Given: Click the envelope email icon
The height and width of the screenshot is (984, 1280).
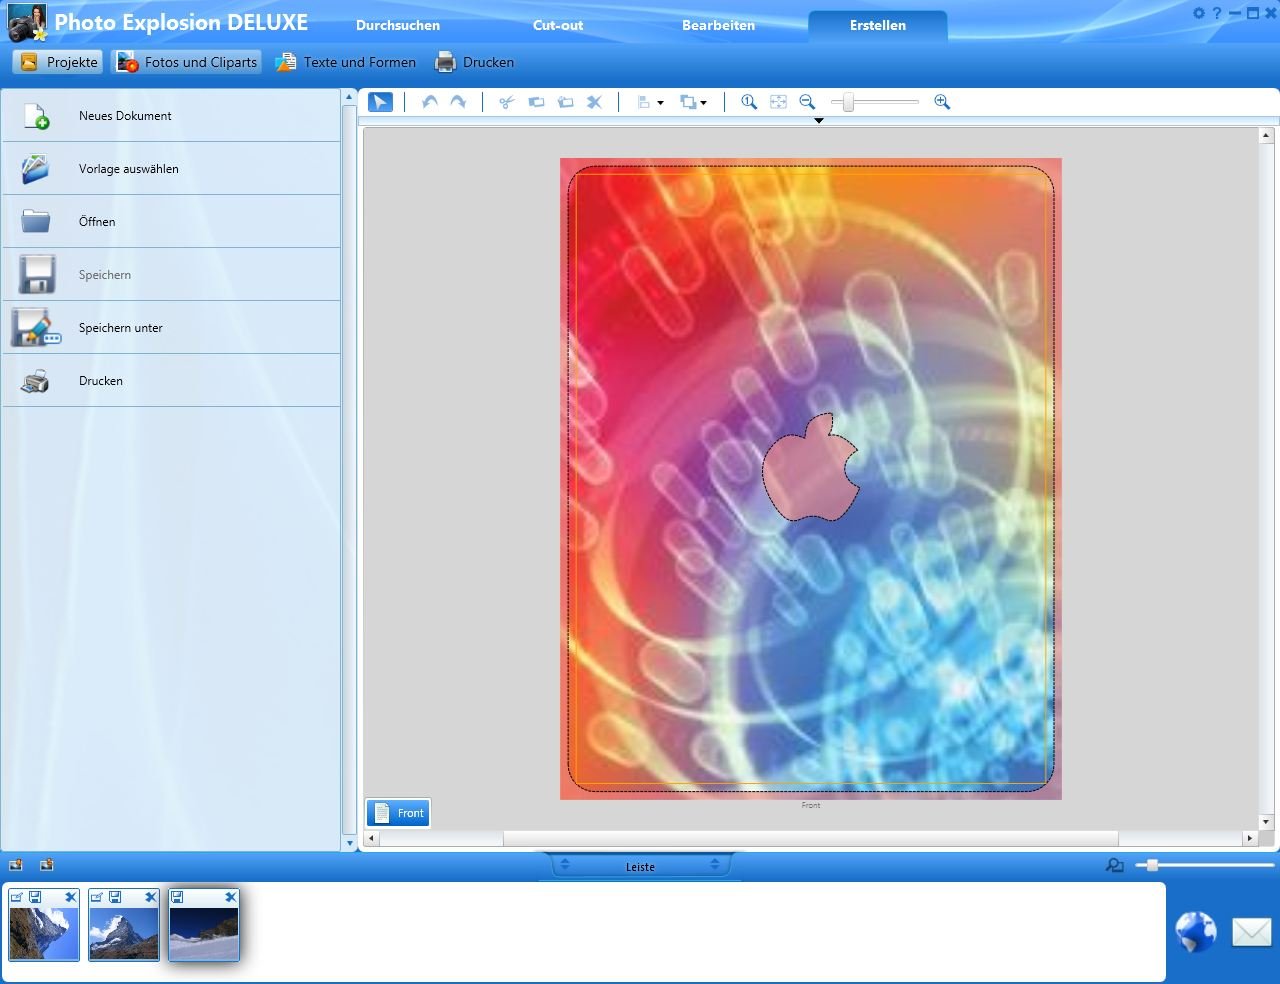Looking at the screenshot, I should (x=1251, y=932).
